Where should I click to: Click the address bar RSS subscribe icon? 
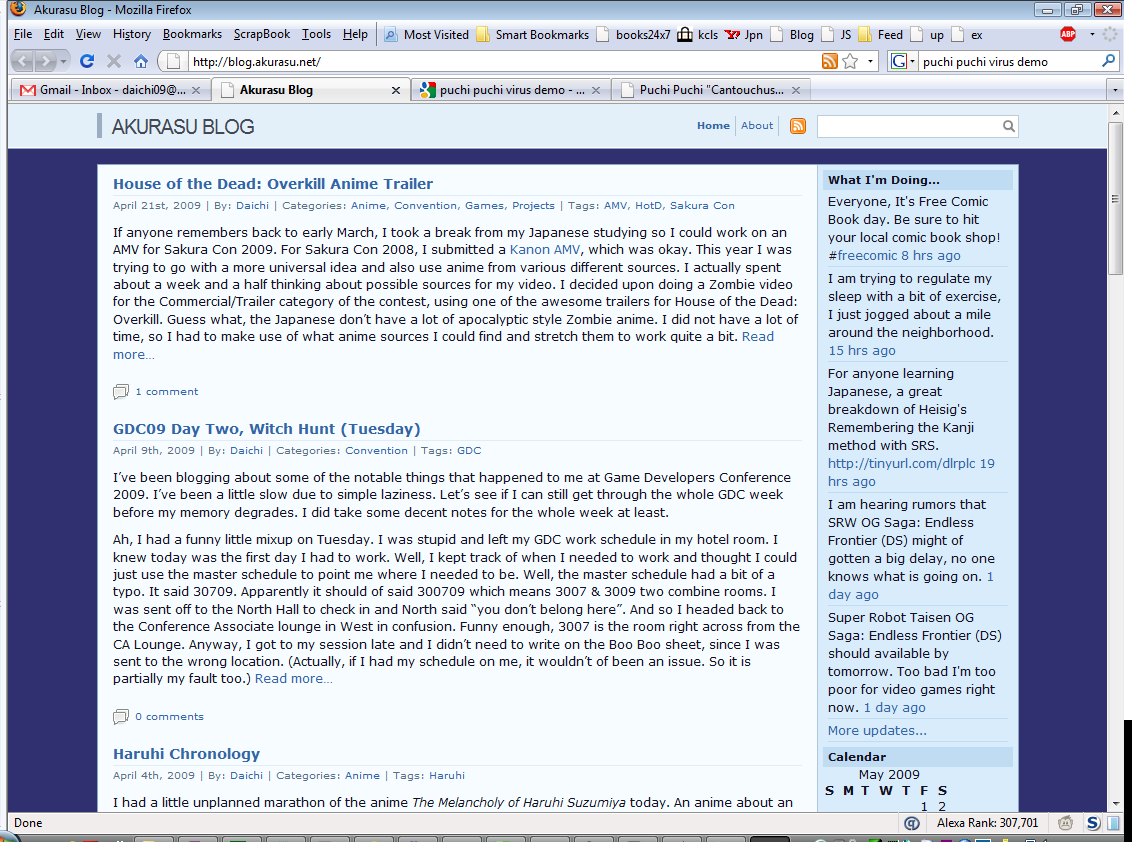[829, 61]
